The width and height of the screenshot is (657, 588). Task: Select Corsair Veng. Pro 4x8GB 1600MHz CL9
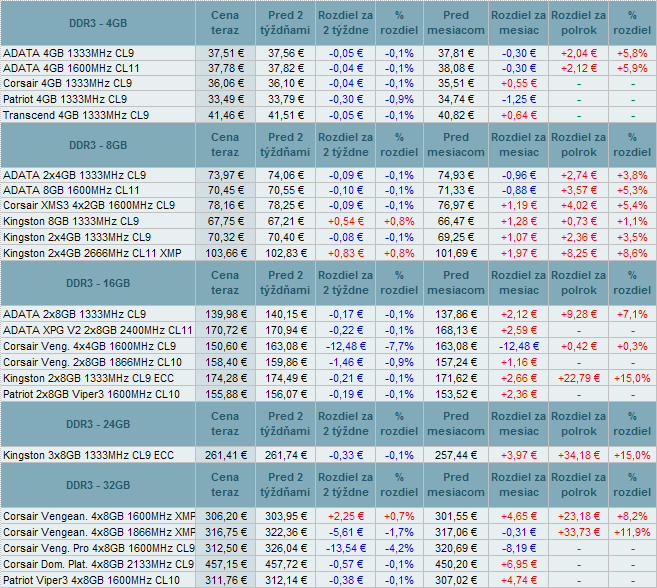pyautogui.click(x=99, y=548)
